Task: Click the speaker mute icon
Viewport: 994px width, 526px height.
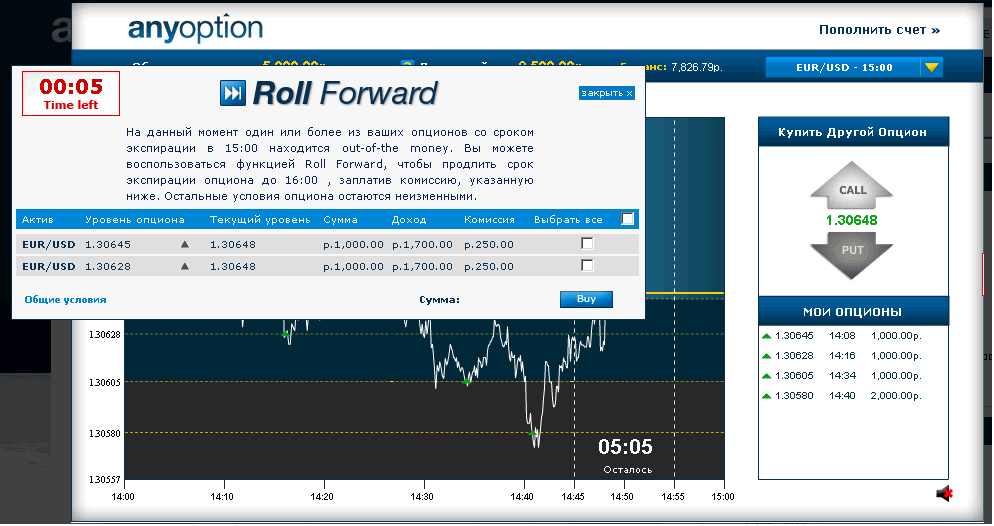Action: tap(945, 494)
